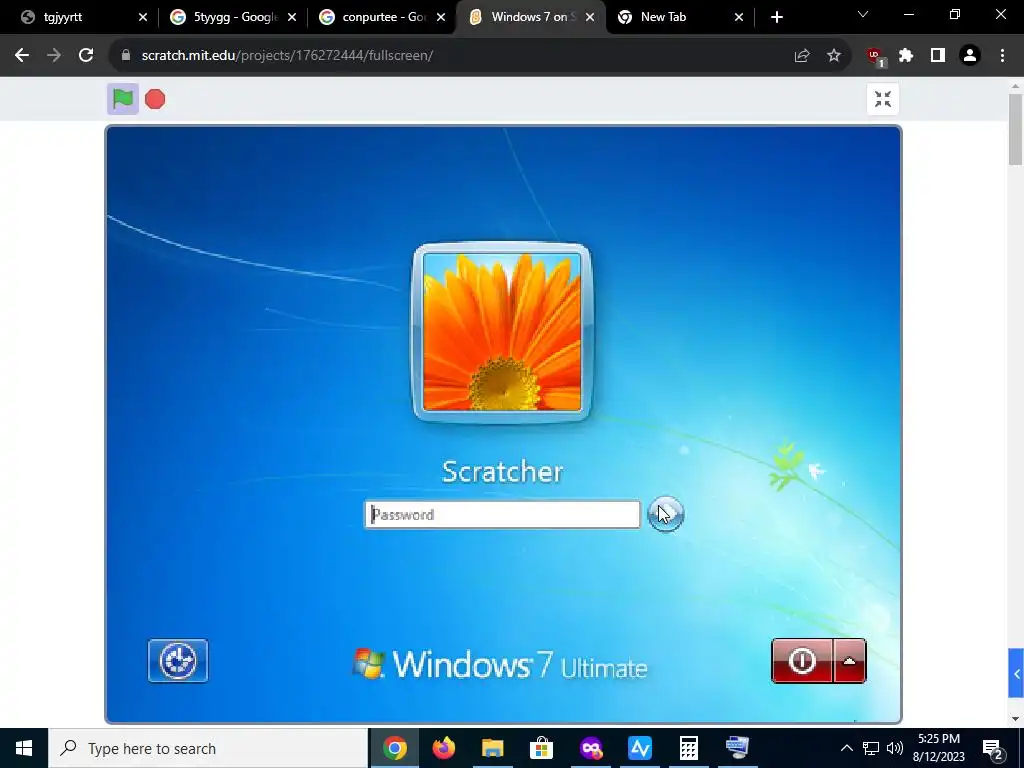The image size is (1024, 768).
Task: Click the green flag to start project
Action: coord(123,99)
